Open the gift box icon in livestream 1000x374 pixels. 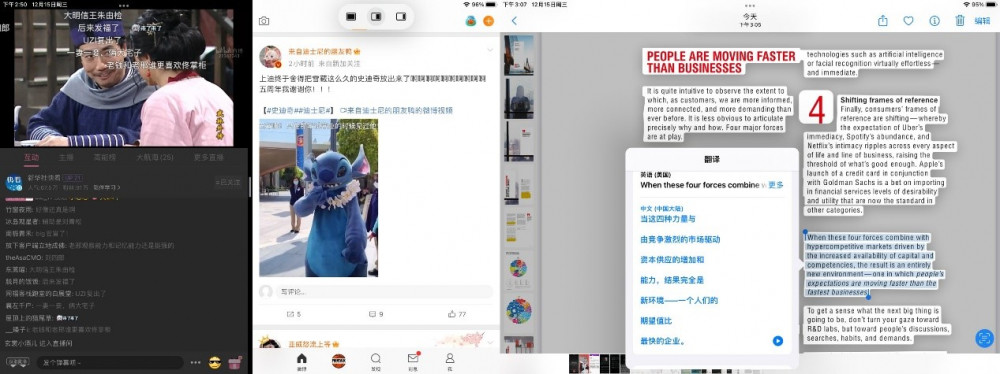click(x=236, y=363)
